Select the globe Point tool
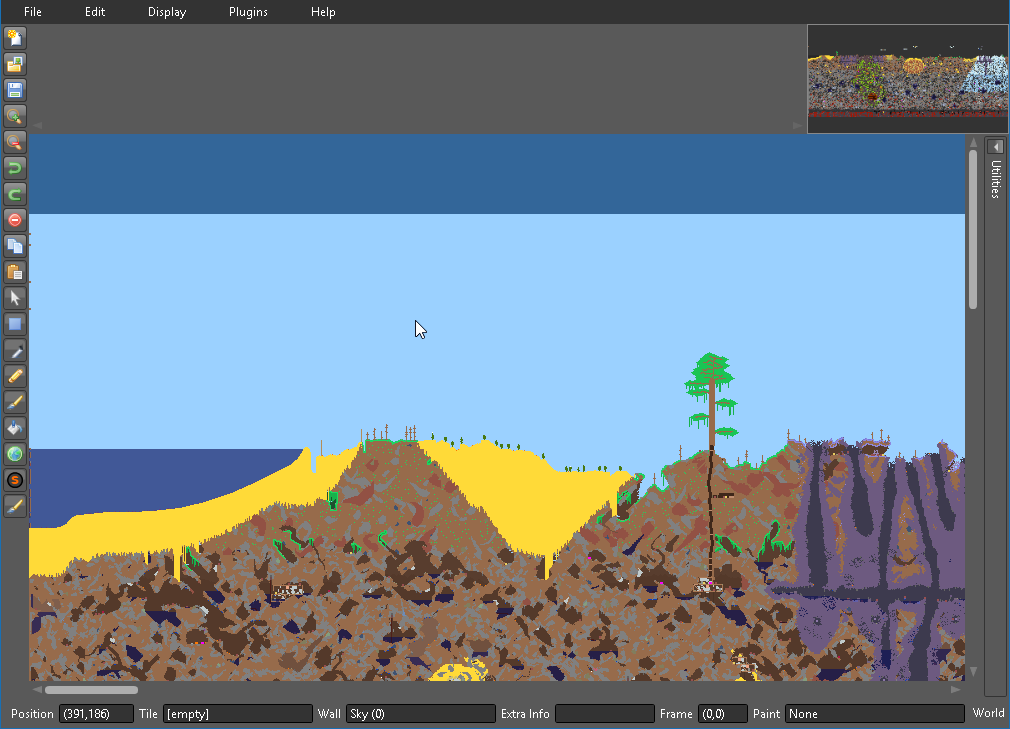The image size is (1010, 729). click(15, 454)
